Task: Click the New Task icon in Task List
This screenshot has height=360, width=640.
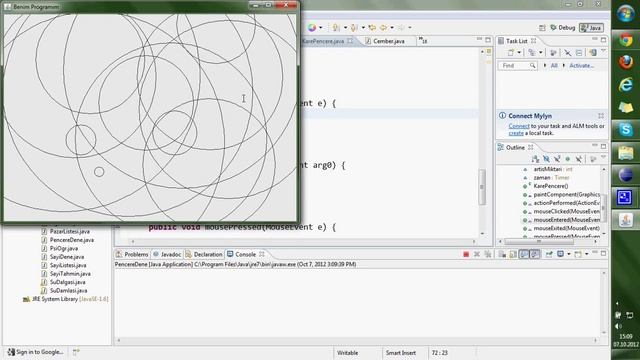Action: coord(511,53)
